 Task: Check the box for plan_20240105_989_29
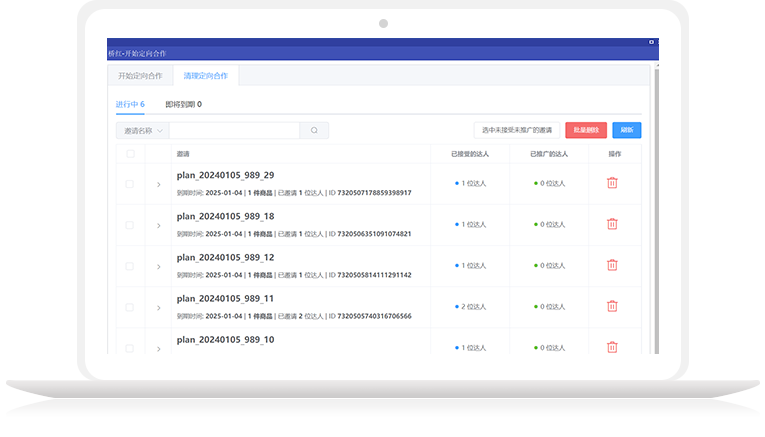[130, 184]
